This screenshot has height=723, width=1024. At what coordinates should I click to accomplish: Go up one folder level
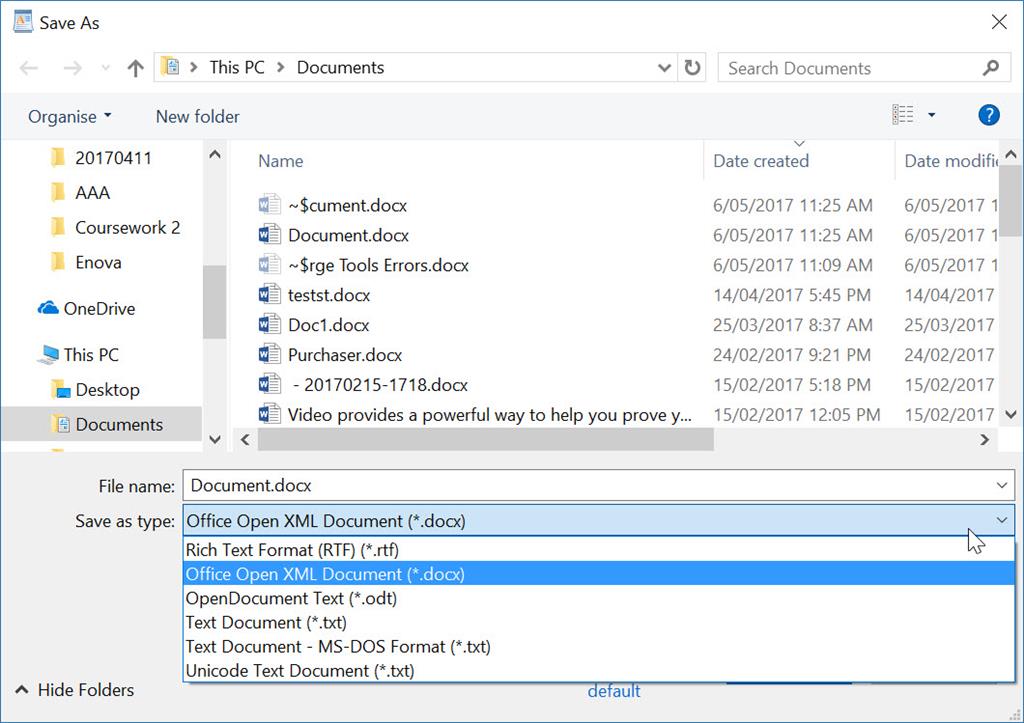(135, 68)
